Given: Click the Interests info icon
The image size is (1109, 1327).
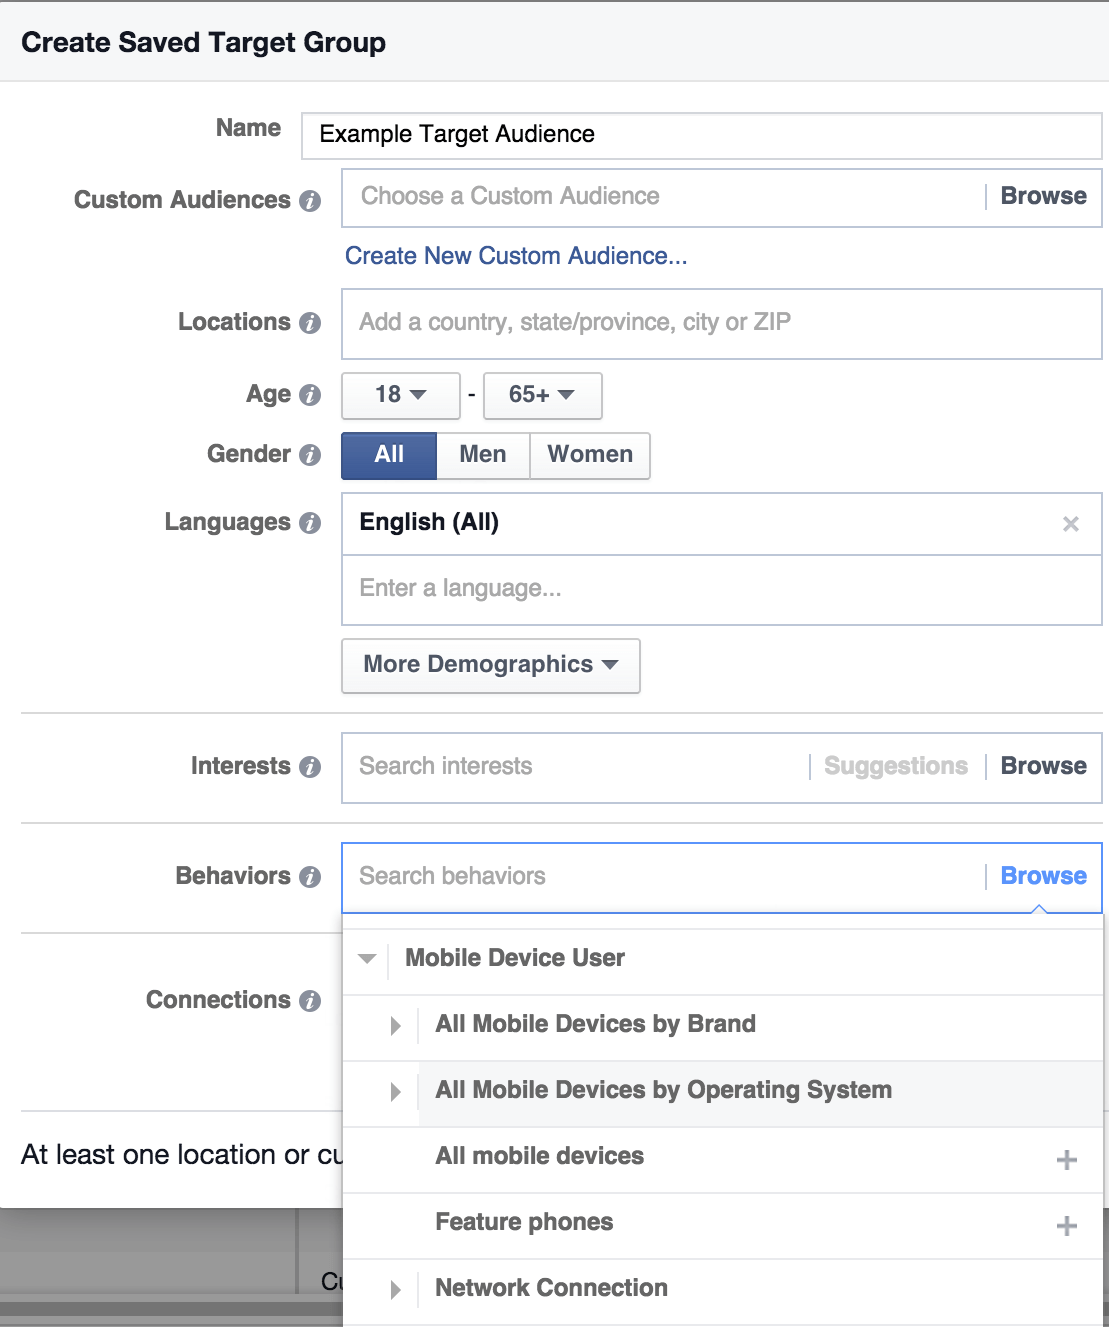Looking at the screenshot, I should pos(311,767).
